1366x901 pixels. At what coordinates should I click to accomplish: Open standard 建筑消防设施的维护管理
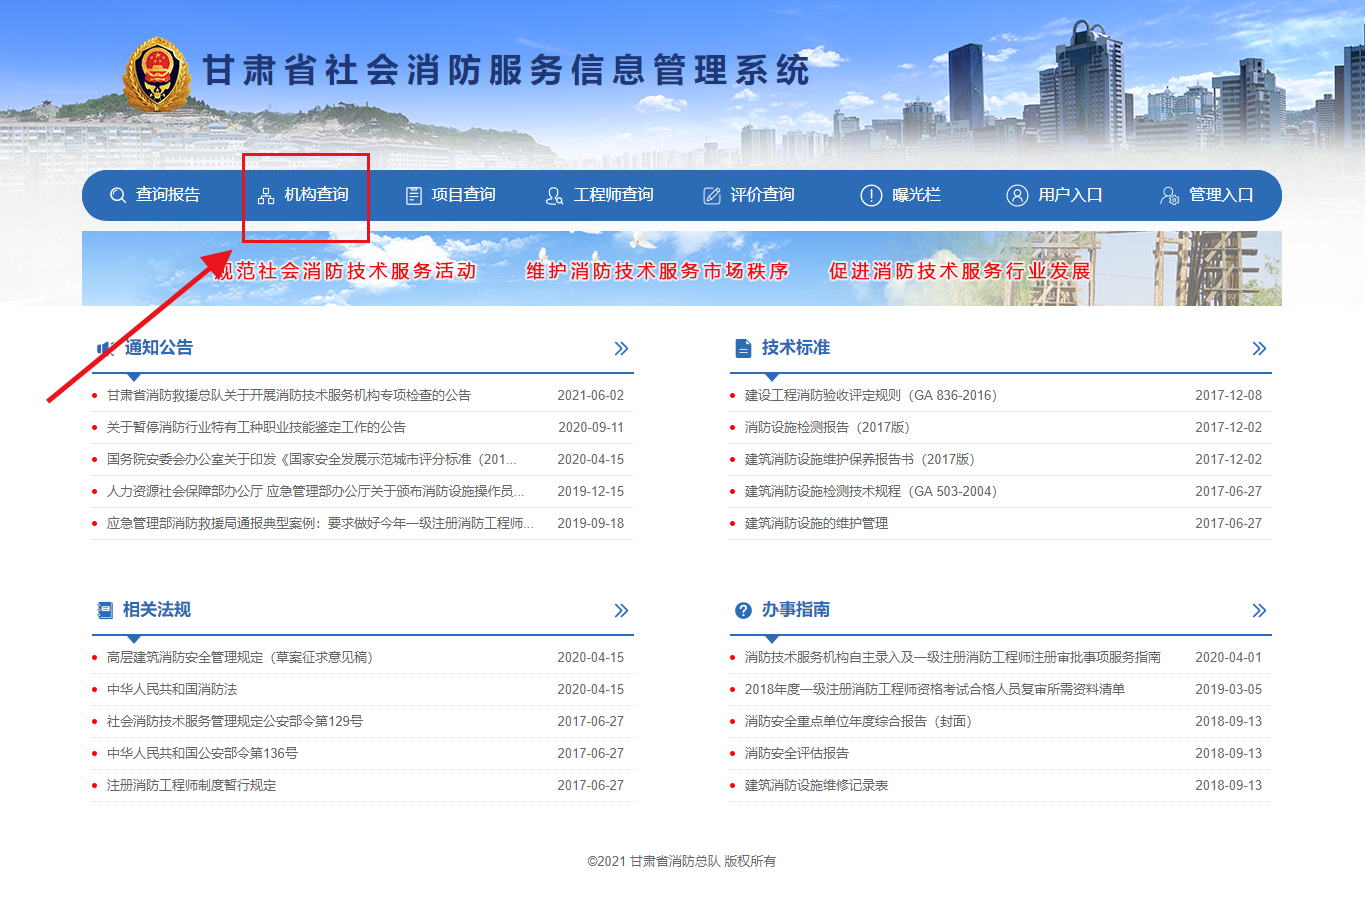pos(816,524)
